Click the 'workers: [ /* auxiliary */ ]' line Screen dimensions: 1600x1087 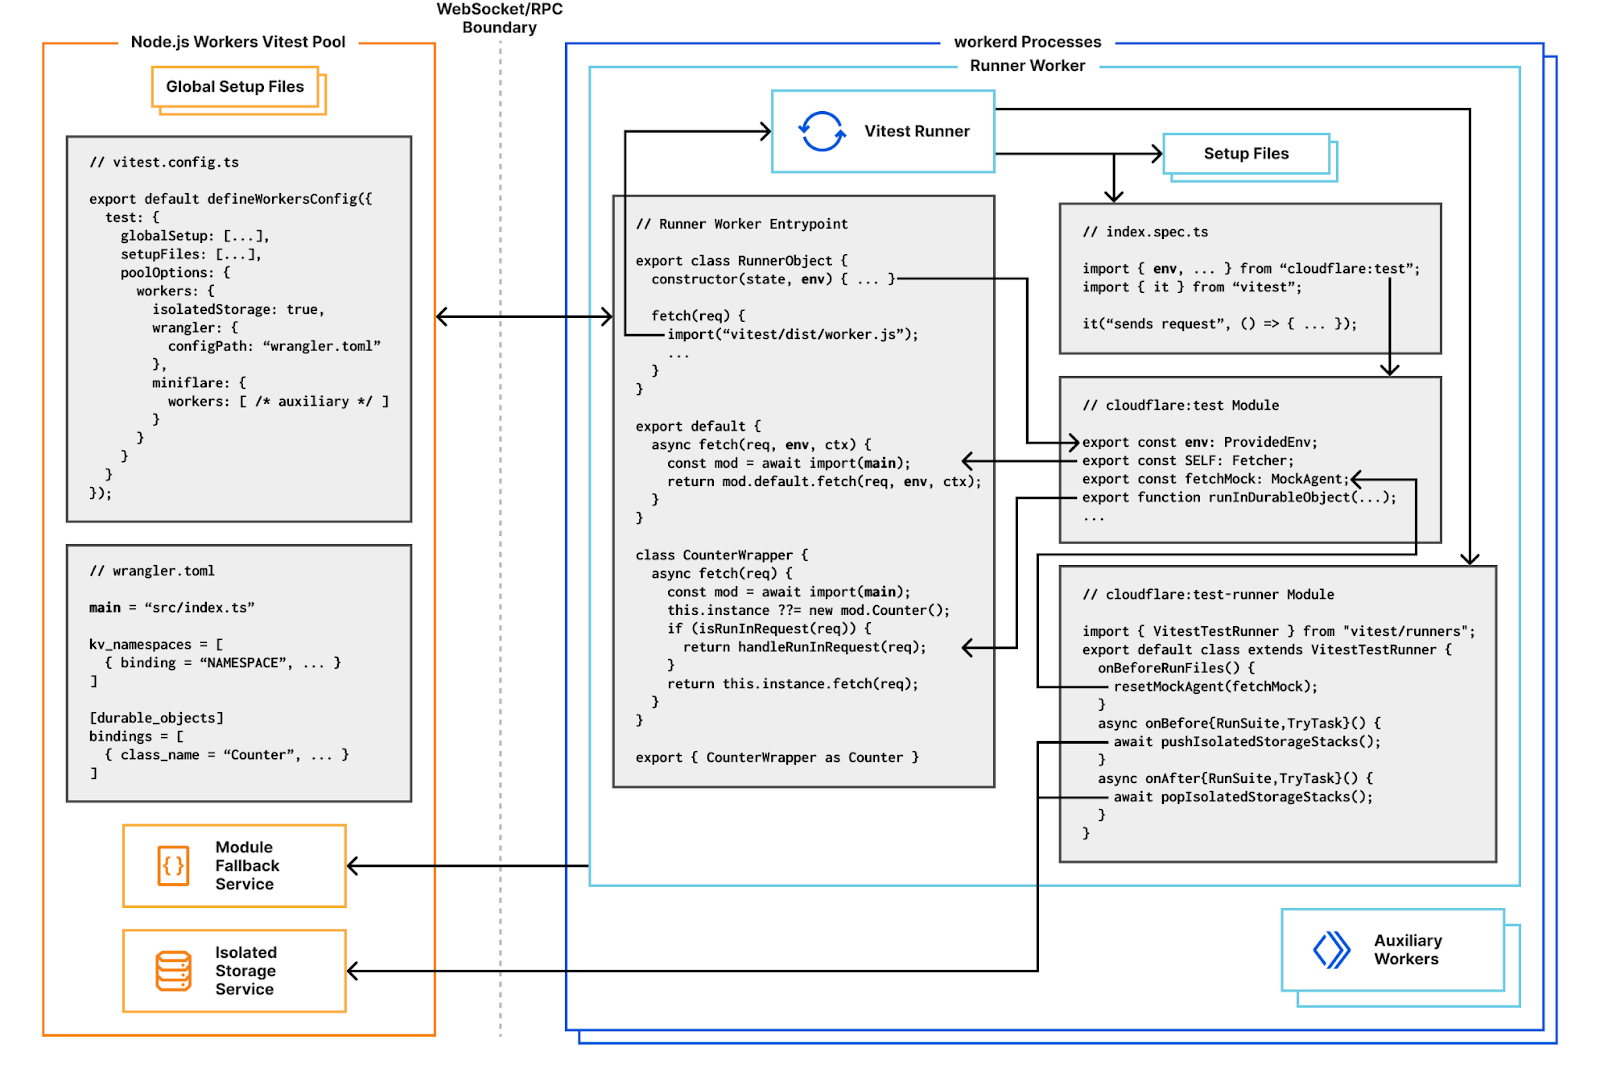tap(278, 401)
